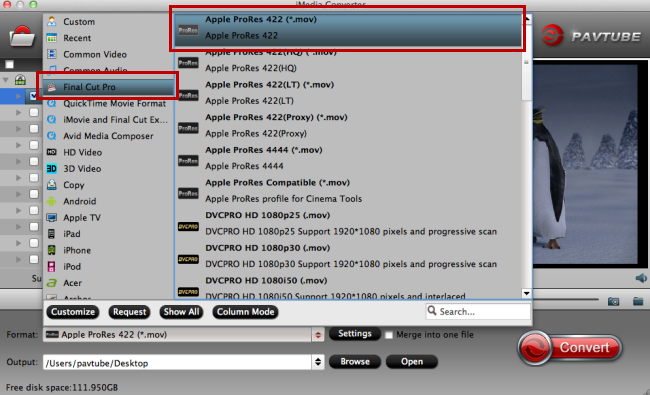Expand the first checked title row
This screenshot has width=650, height=395.
(x=18, y=96)
